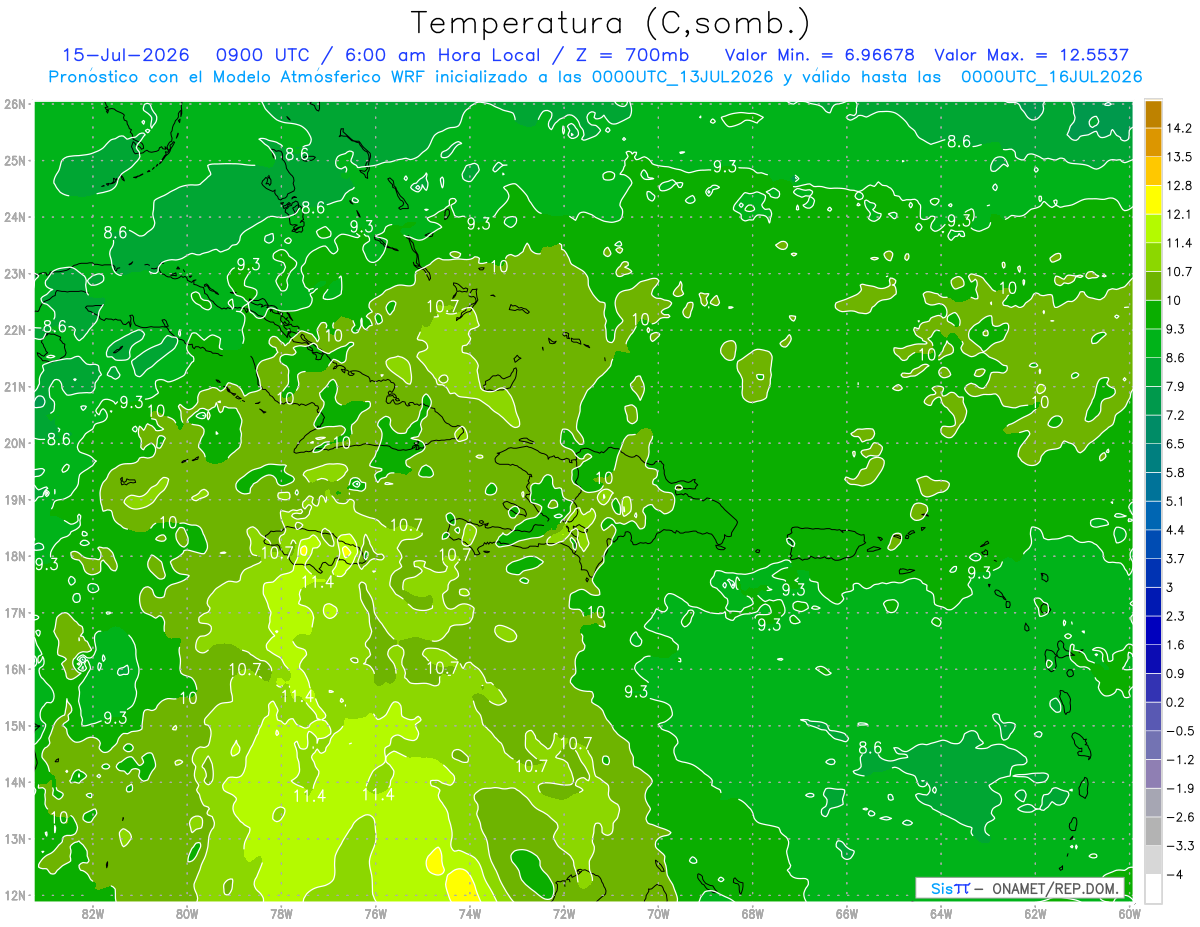Click the '70W' longitude axis label
1200x927 pixels.
click(x=658, y=913)
